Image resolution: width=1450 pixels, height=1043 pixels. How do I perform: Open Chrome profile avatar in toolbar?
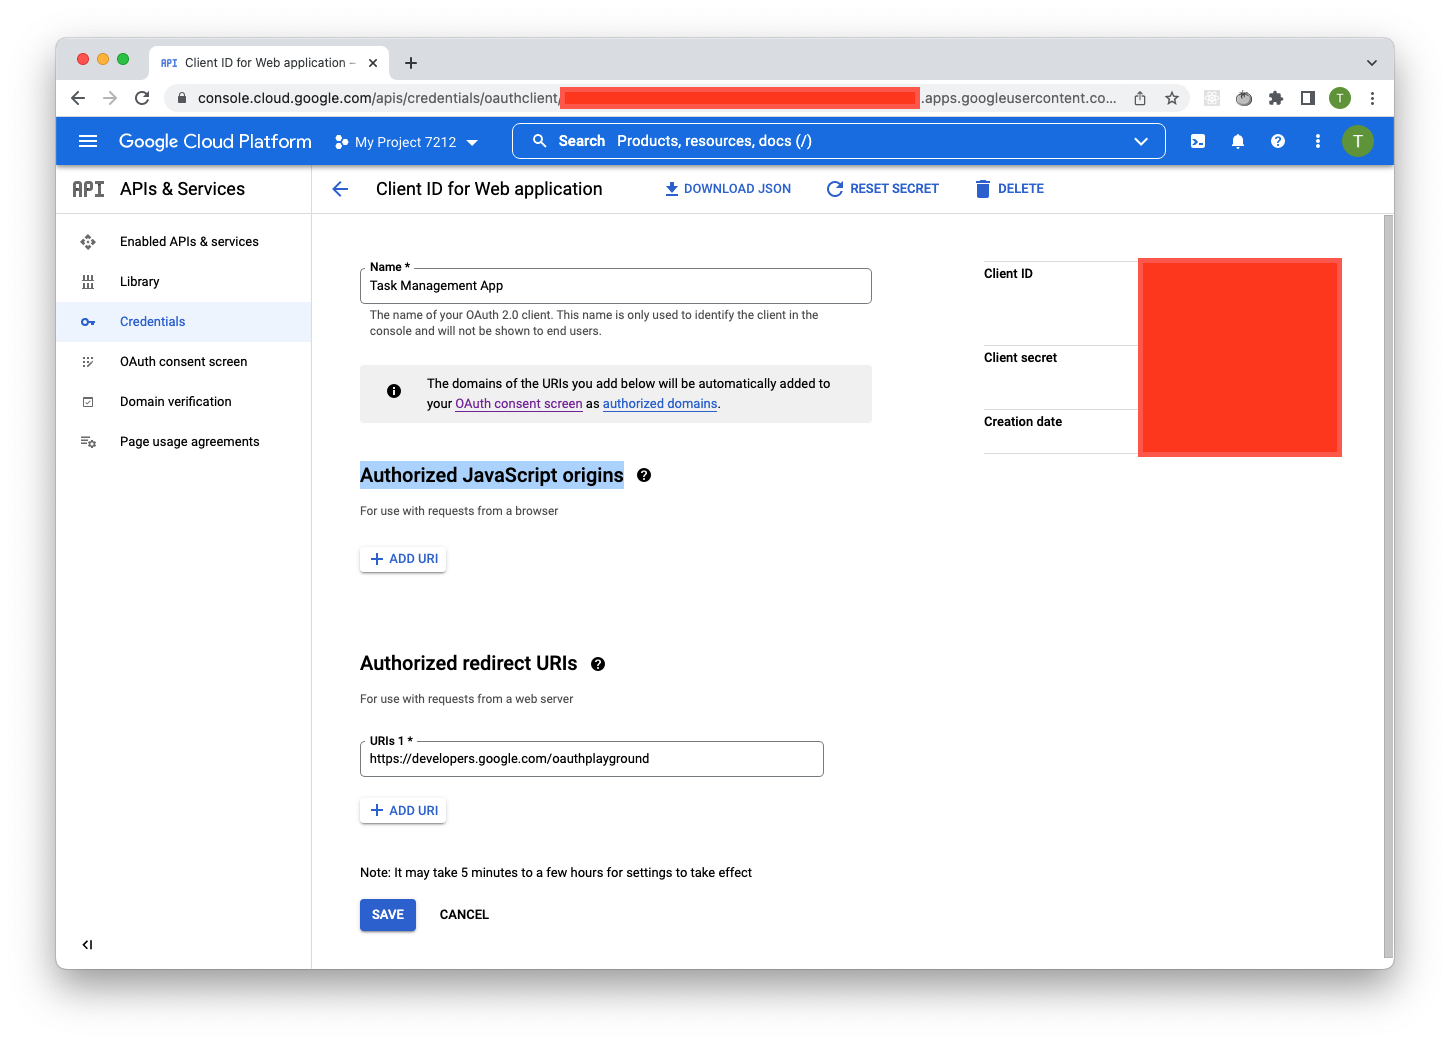(1340, 98)
